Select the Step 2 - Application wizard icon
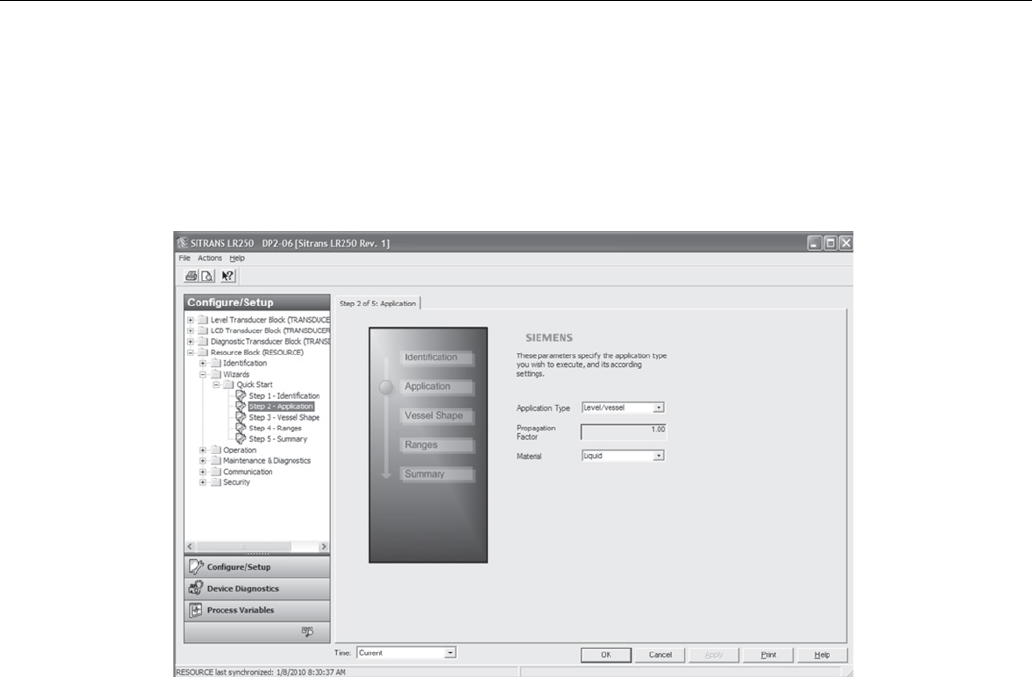The height and width of the screenshot is (677, 1032). [241, 407]
